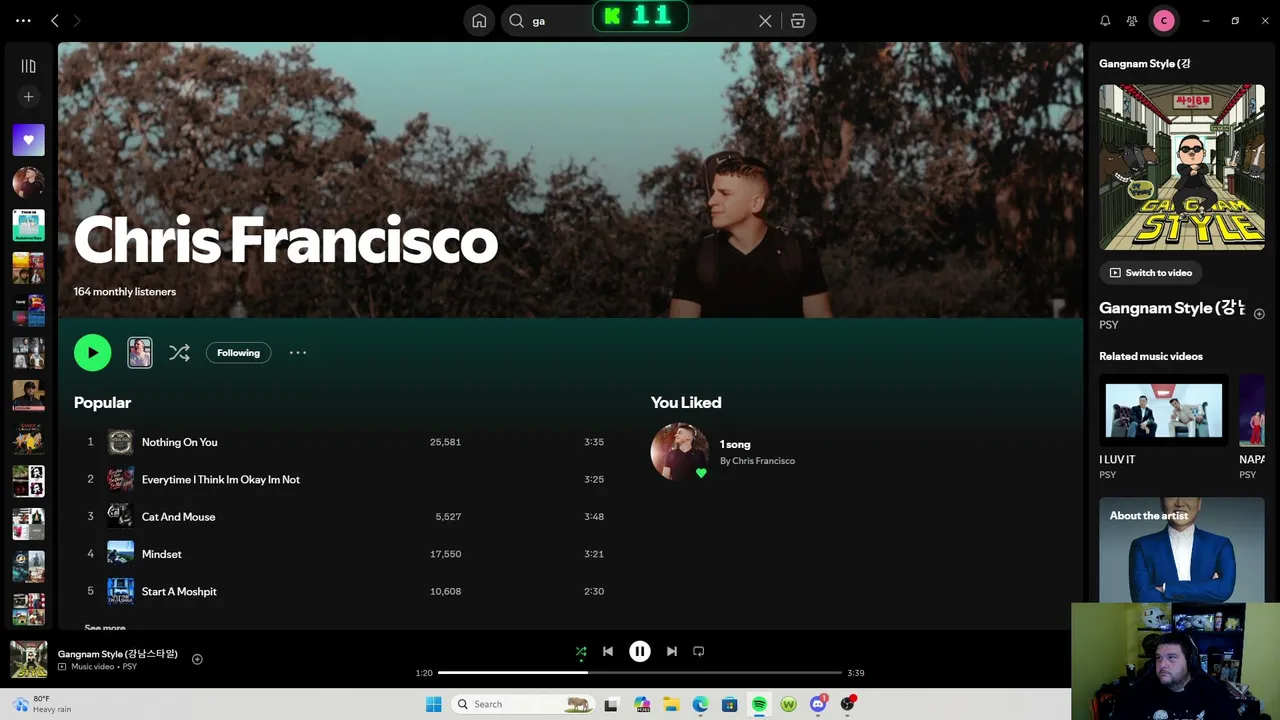Open Microsoft Edge from taskbar
This screenshot has height=720, width=1280.
pyautogui.click(x=700, y=704)
